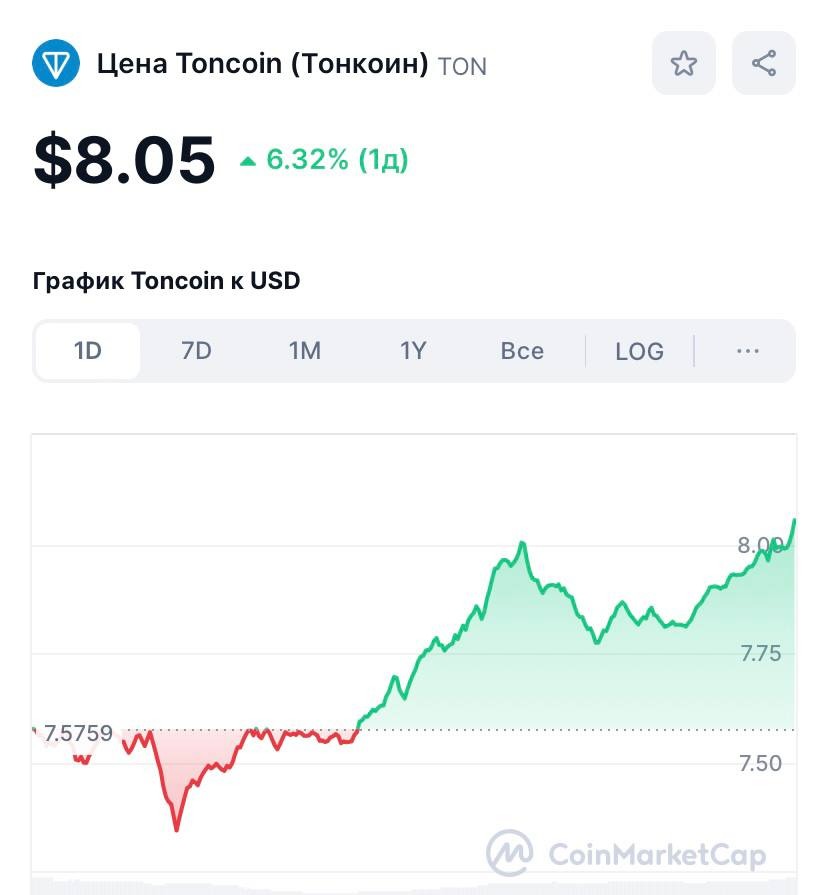
Task: Click the 7.5759 opening price label
Action: coord(79,734)
